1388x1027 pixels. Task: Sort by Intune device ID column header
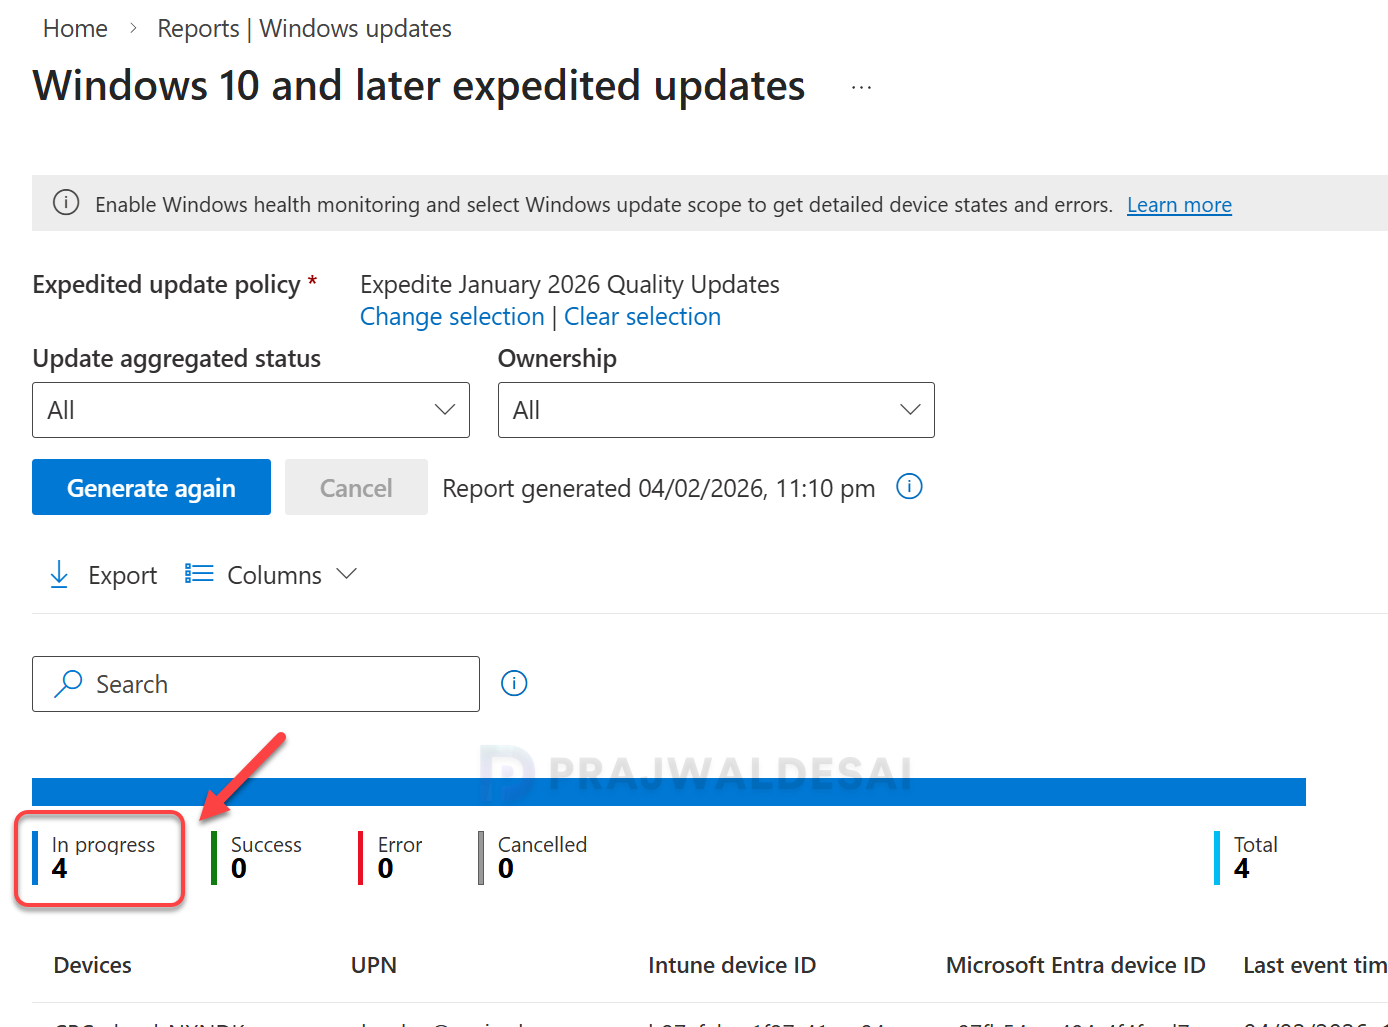pos(732,965)
